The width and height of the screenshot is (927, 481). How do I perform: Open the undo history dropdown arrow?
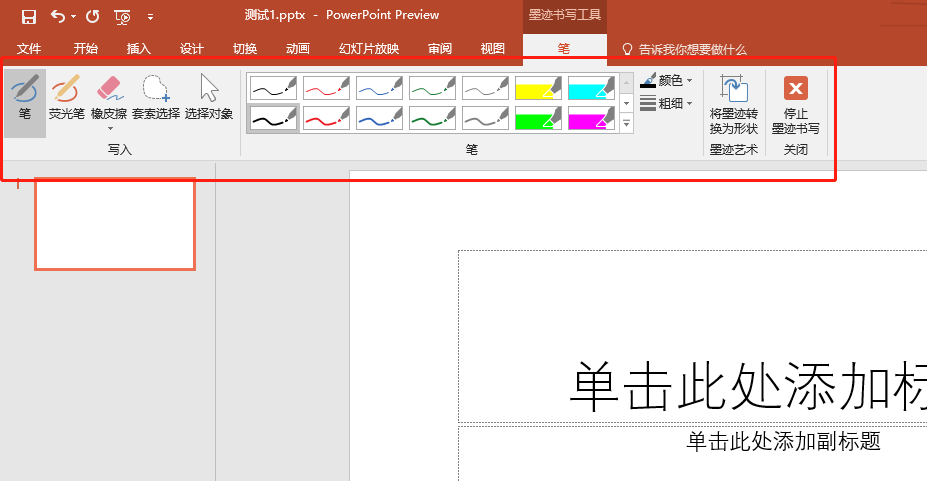[73, 17]
